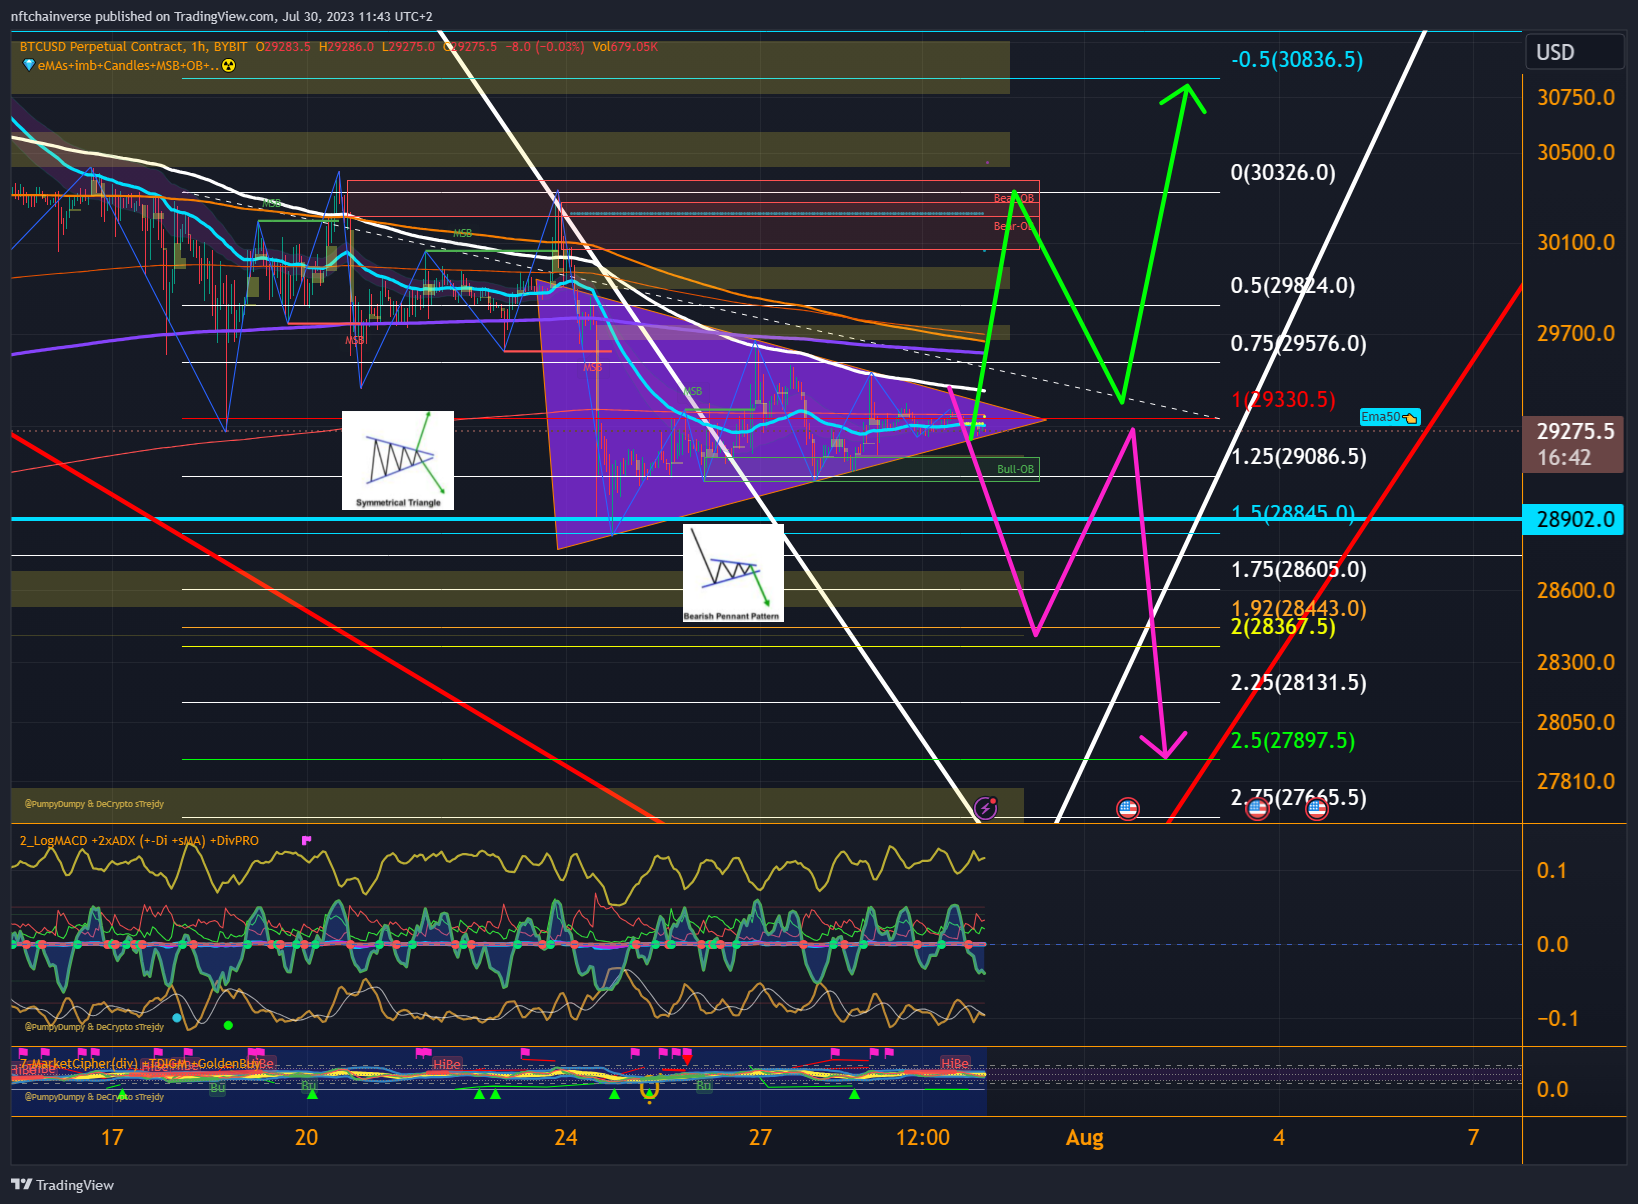Click the yellow circle signal in MarketCipher pane

pyautogui.click(x=649, y=1088)
